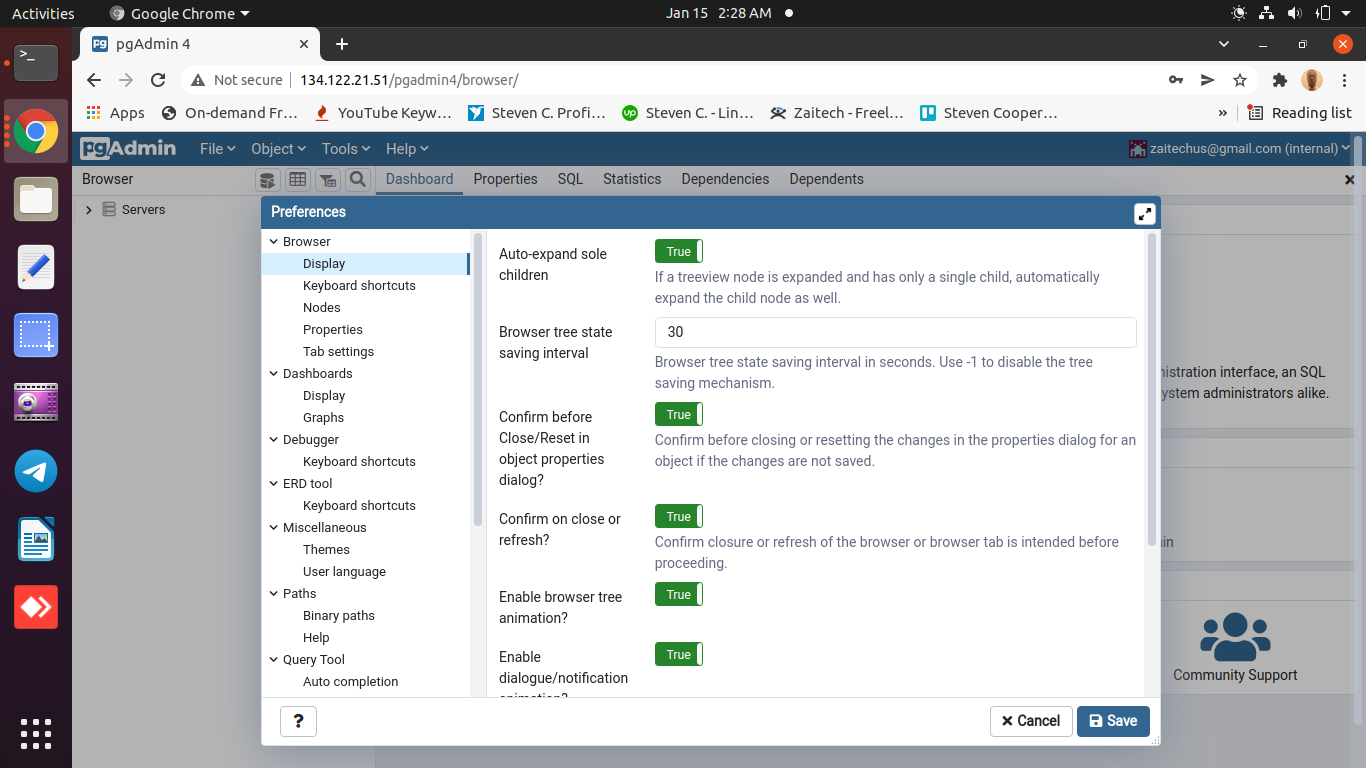Open the user account dropdown zaitechus@gmail.com

click(1240, 148)
